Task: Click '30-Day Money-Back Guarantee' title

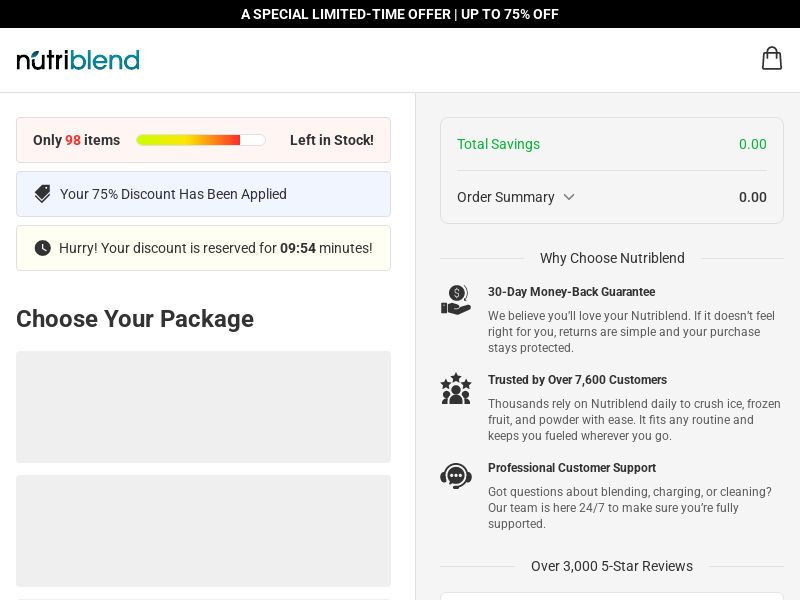Action: tap(571, 292)
